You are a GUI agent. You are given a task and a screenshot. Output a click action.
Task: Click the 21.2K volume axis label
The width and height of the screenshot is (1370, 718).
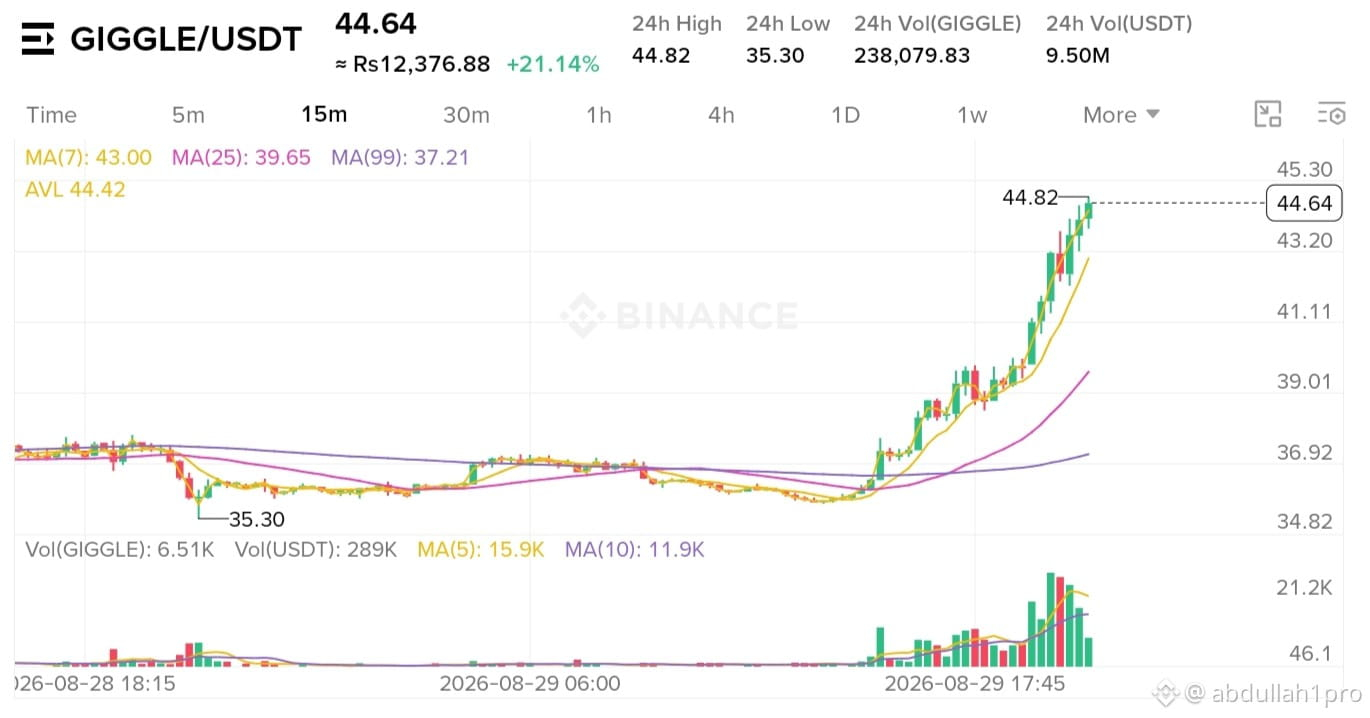click(1305, 588)
